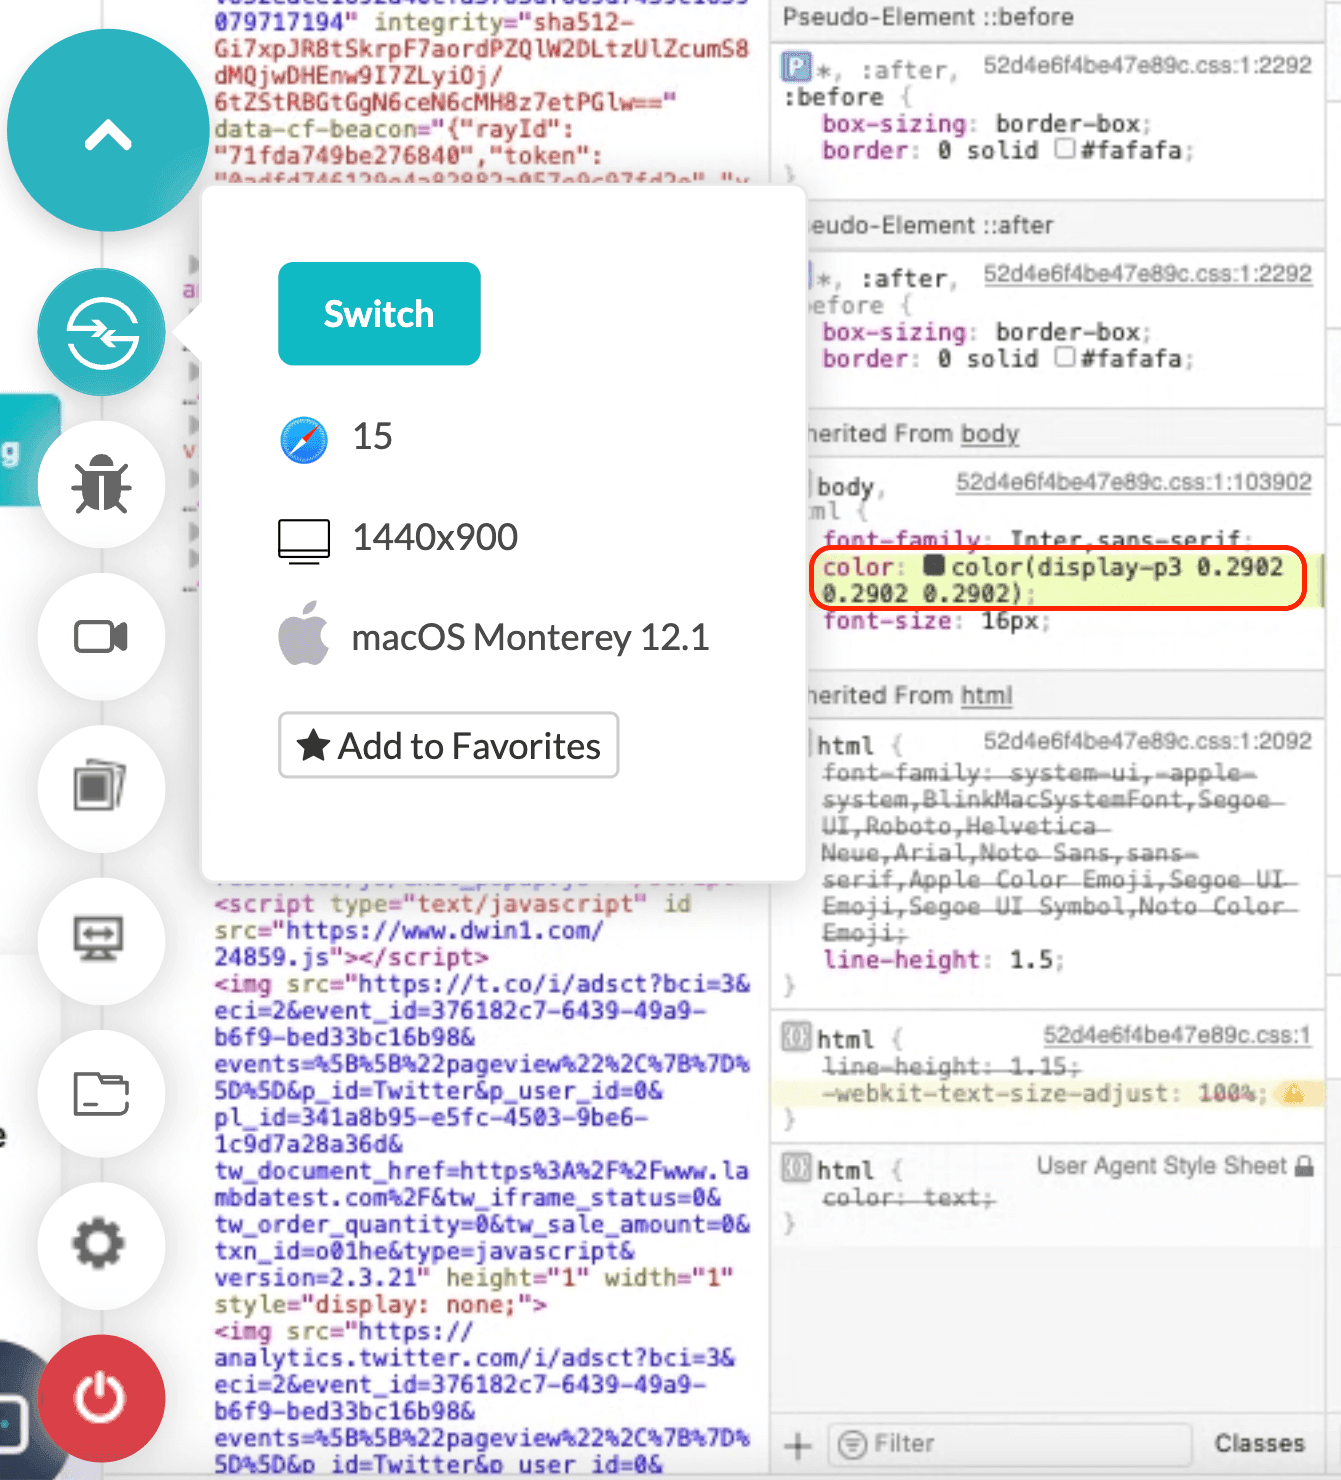Click the 'font-family: Inter, sans-serif' declaration
1341x1480 pixels.
tap(1037, 540)
